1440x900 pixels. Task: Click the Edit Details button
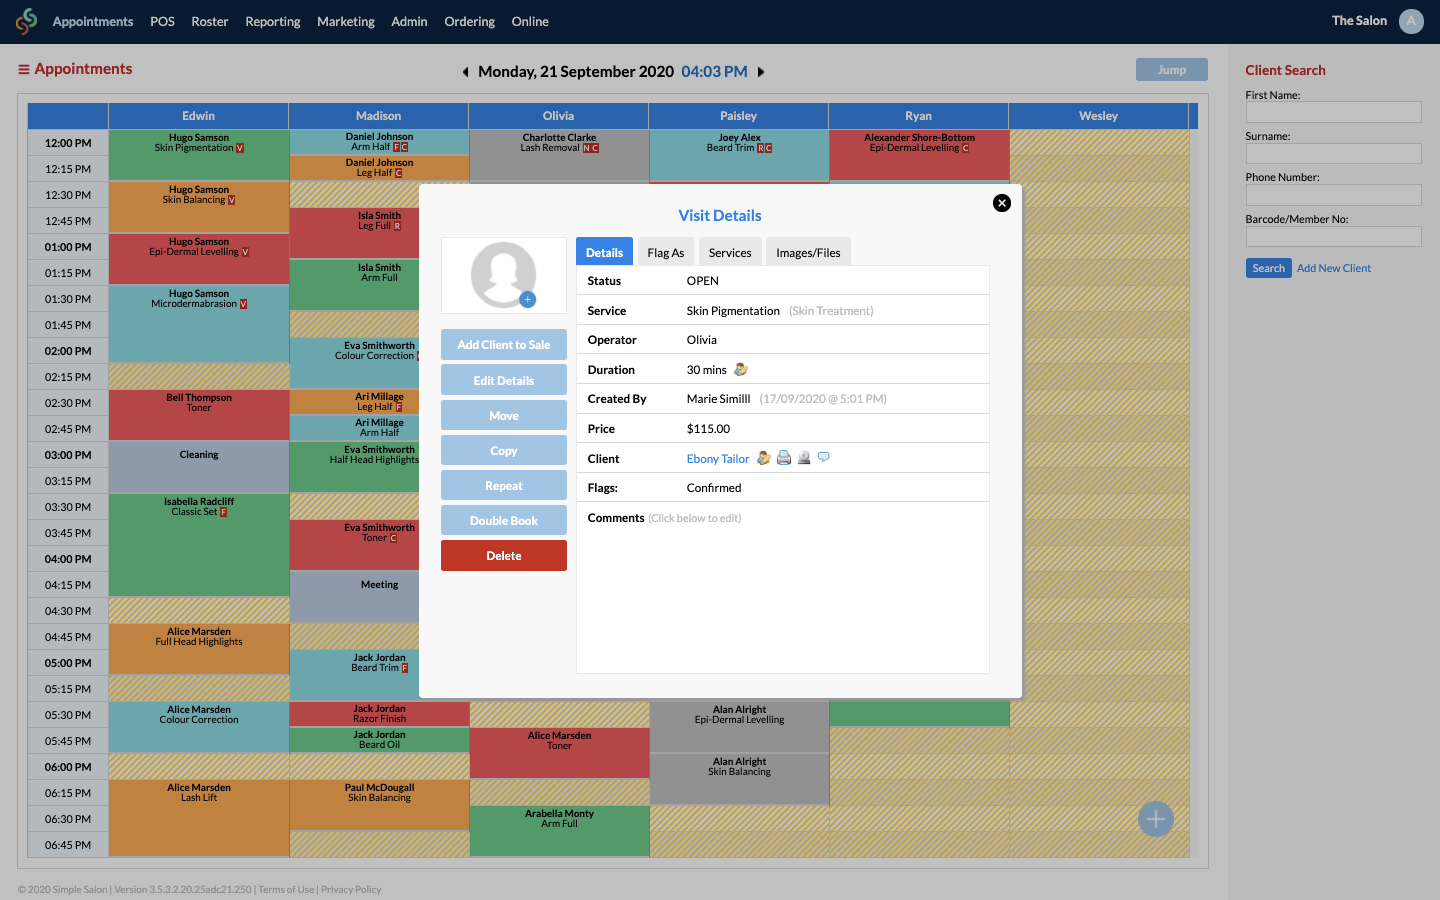point(504,380)
